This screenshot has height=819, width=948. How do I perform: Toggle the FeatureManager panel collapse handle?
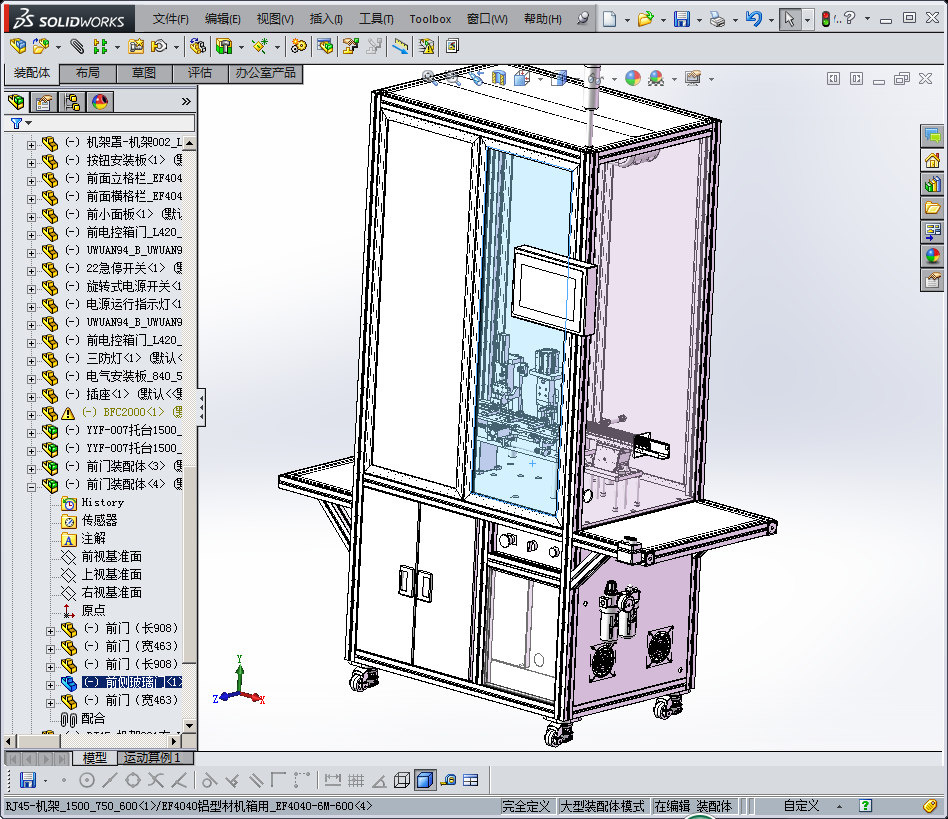201,407
